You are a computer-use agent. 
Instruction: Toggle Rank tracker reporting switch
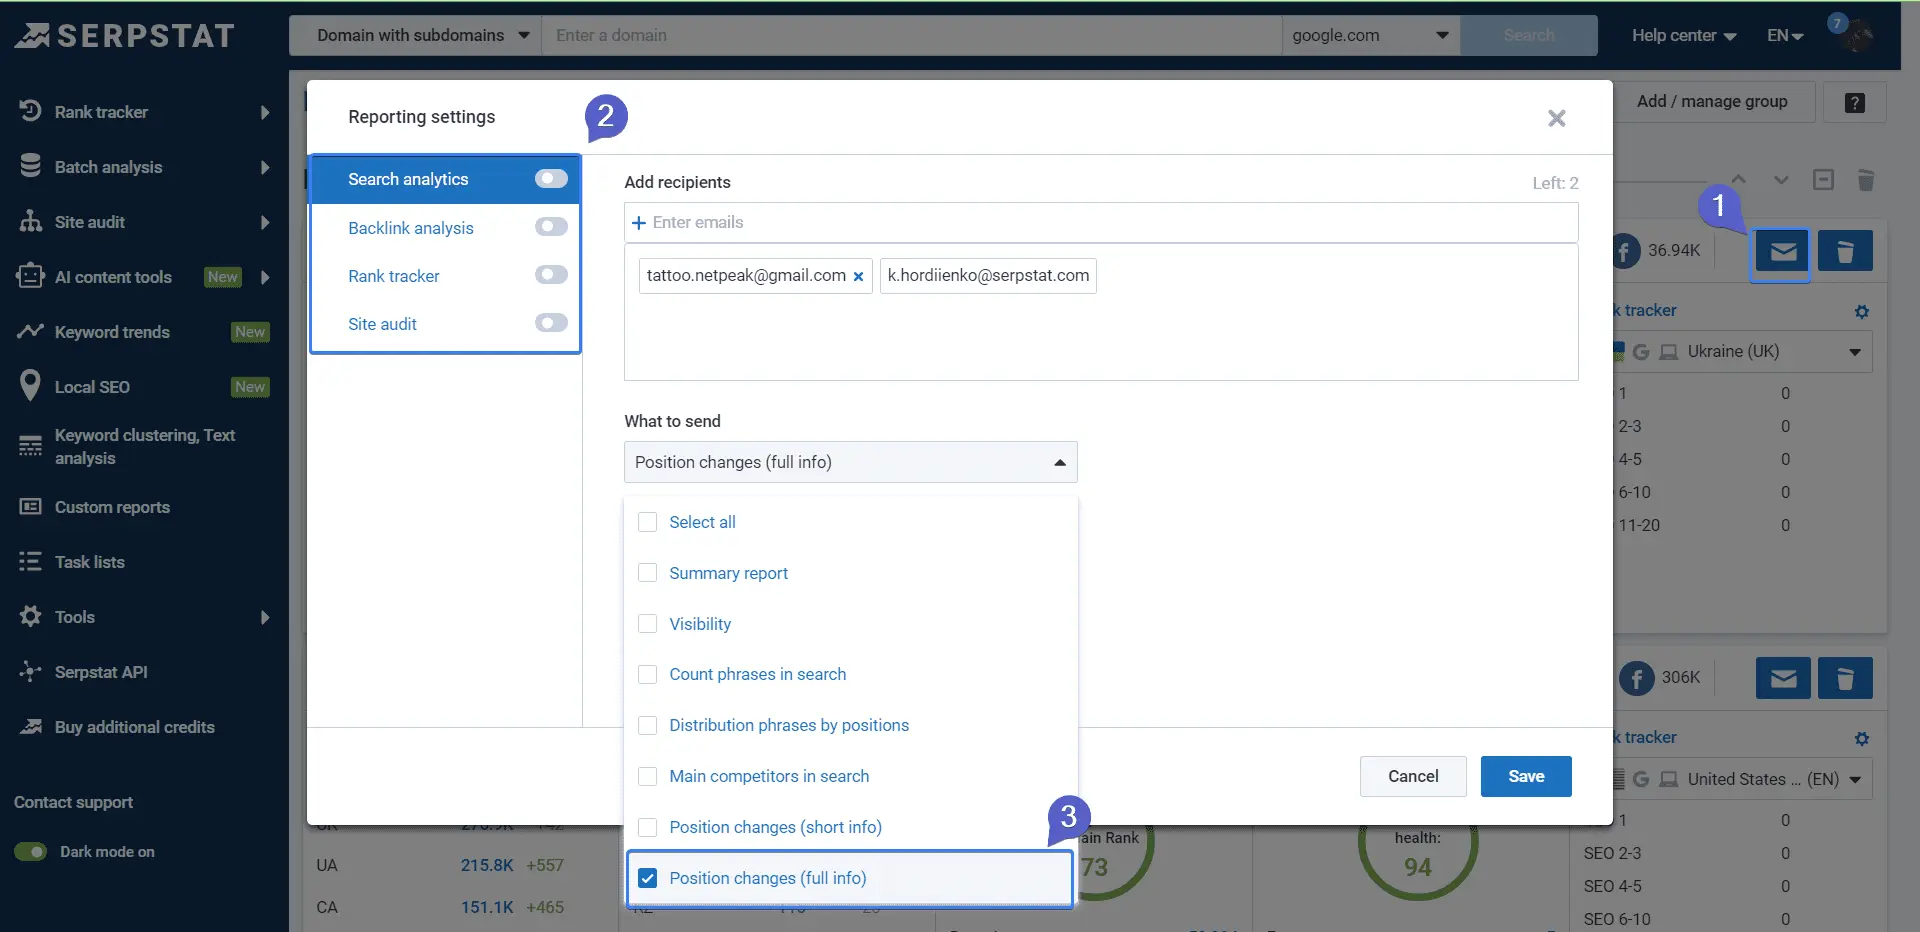tap(551, 275)
